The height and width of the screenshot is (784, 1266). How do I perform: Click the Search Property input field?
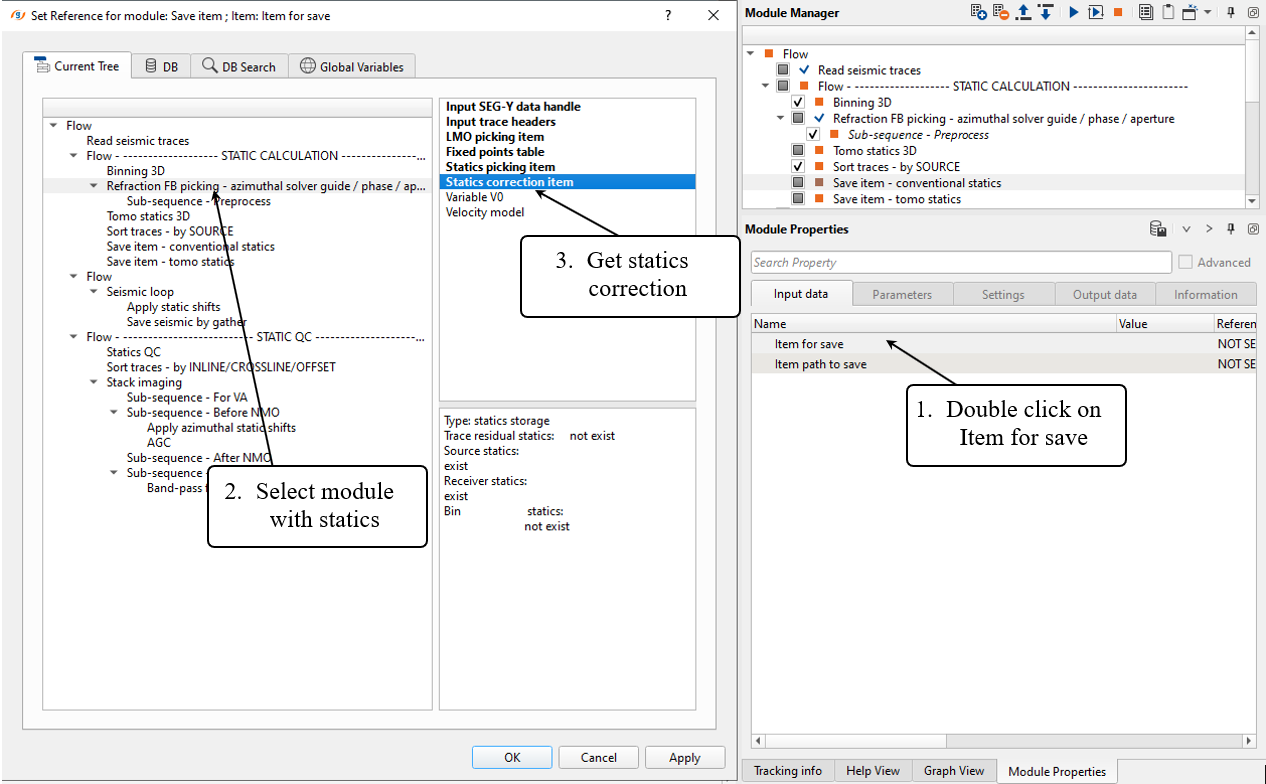[x=960, y=262]
